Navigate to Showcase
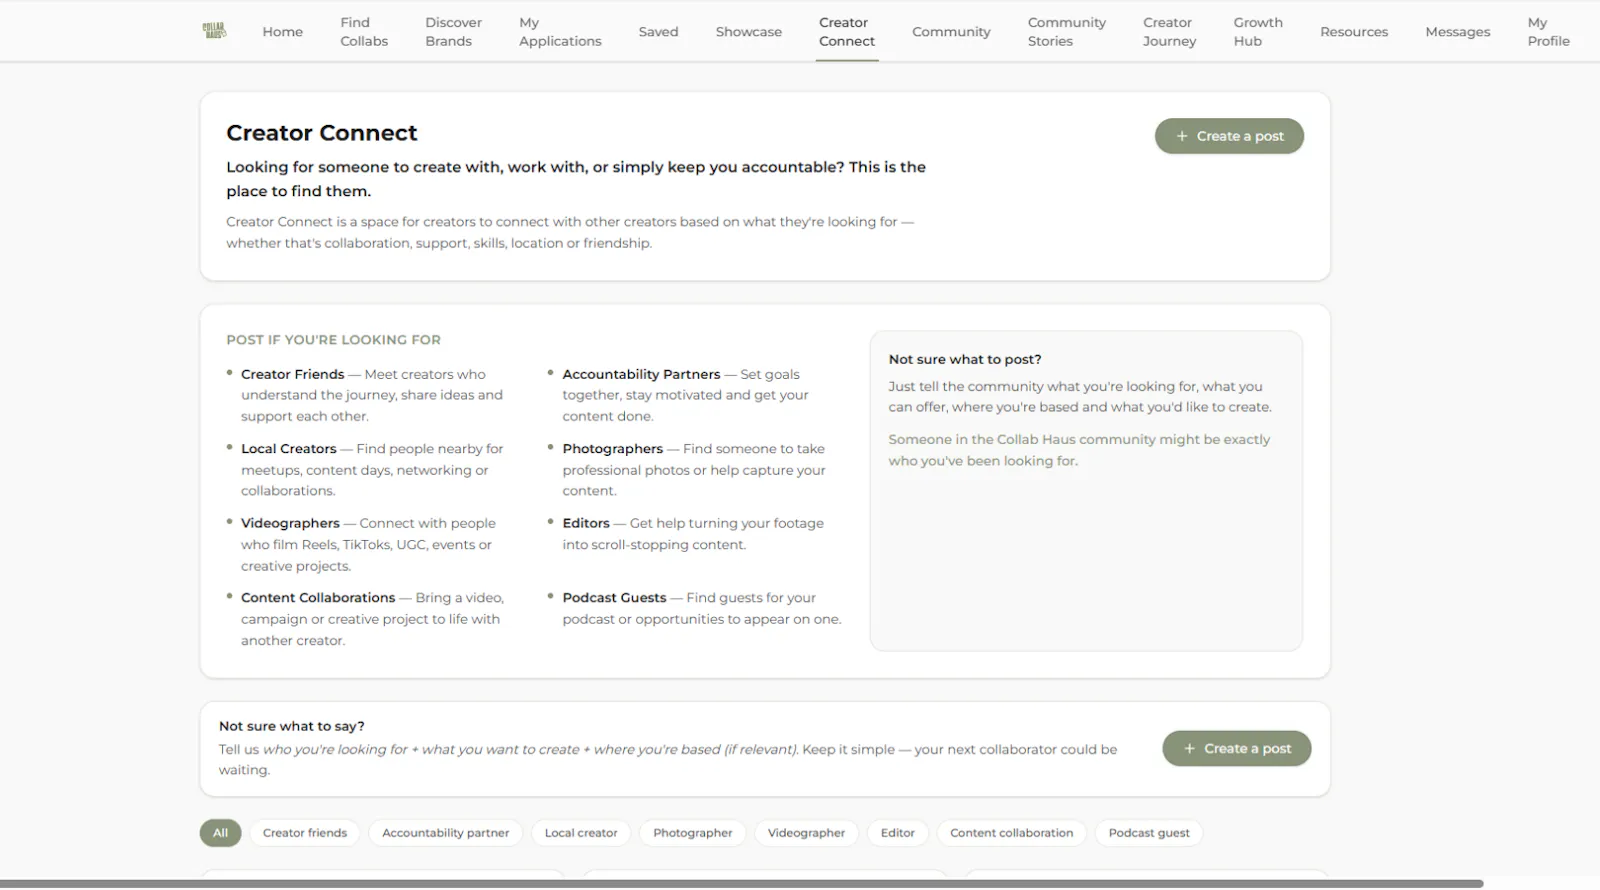The image size is (1600, 890). 748,32
